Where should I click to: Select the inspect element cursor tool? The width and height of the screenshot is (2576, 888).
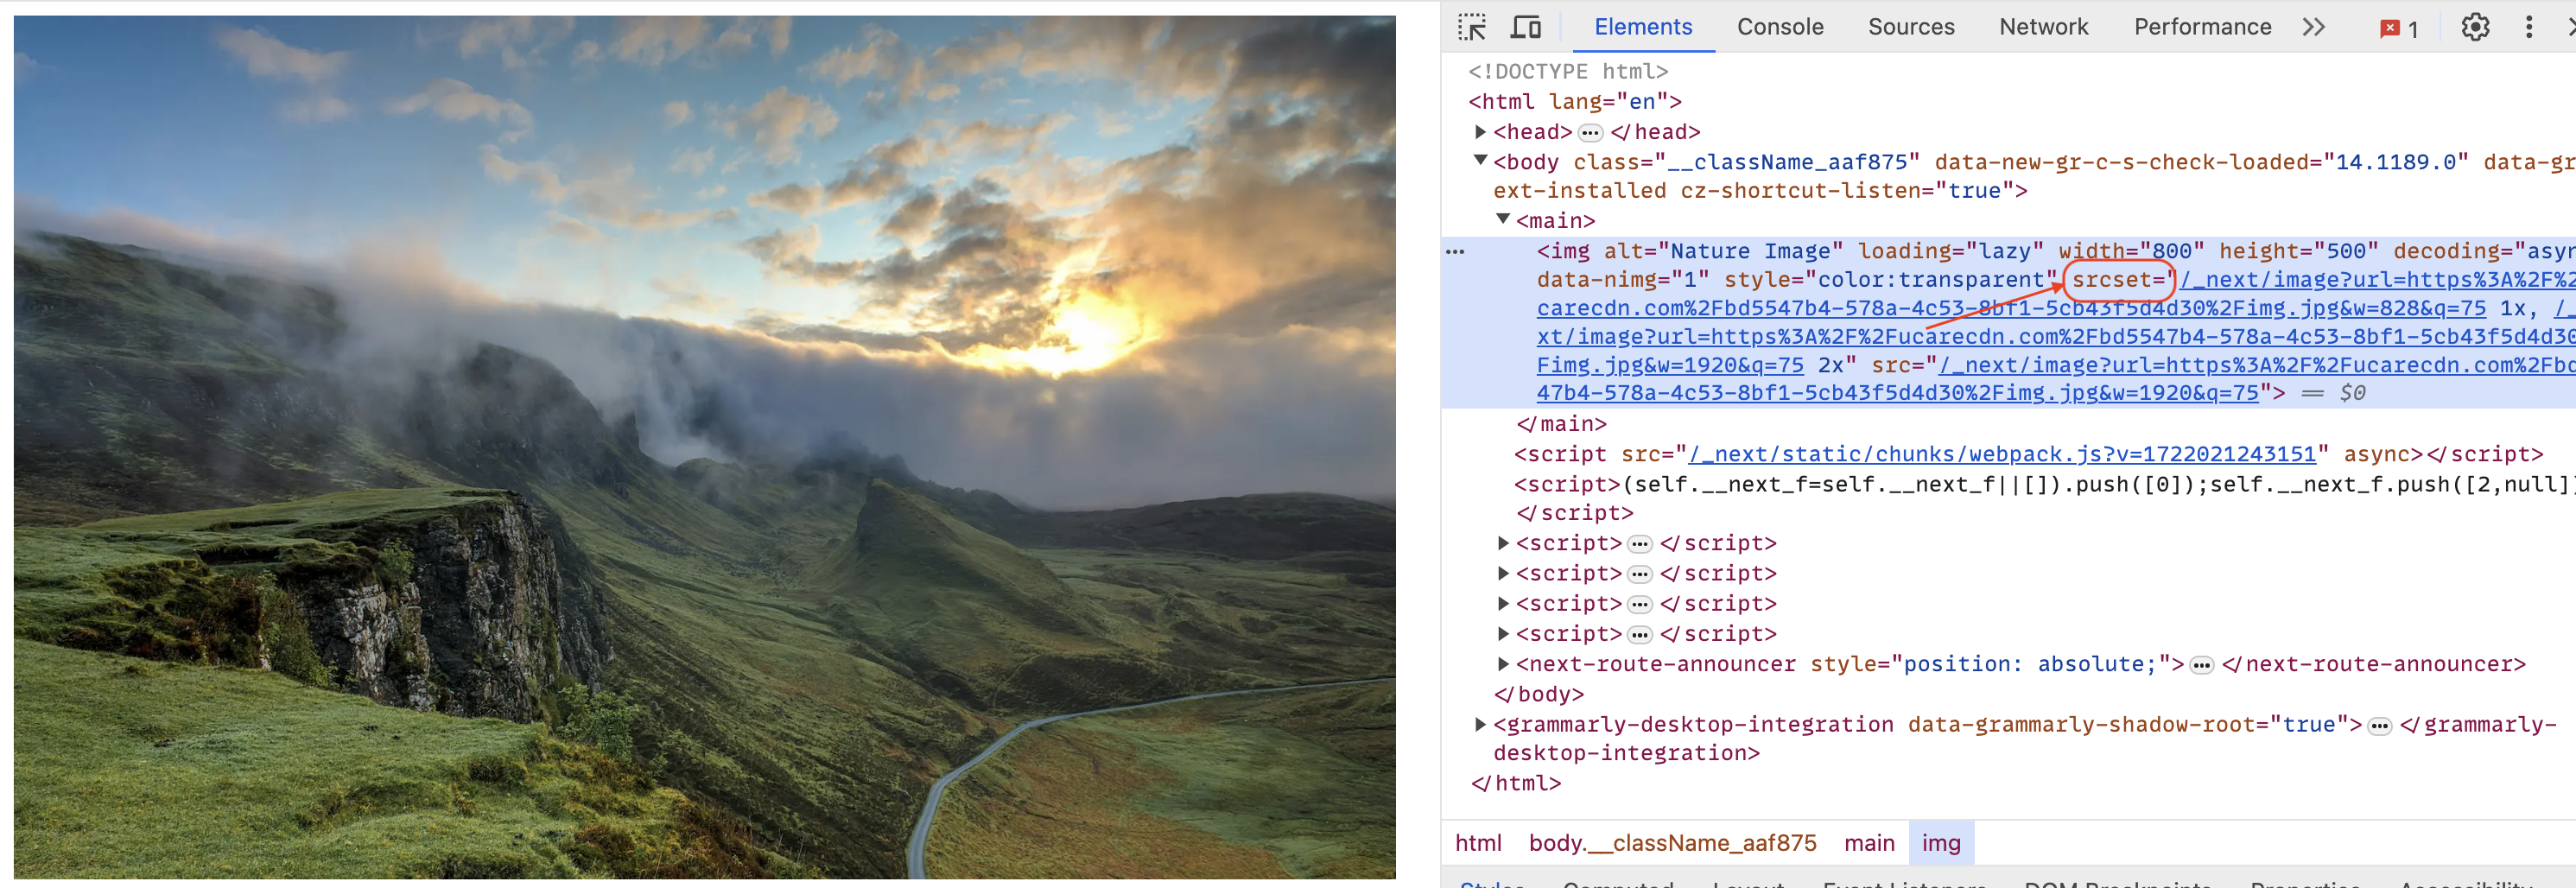[1471, 27]
